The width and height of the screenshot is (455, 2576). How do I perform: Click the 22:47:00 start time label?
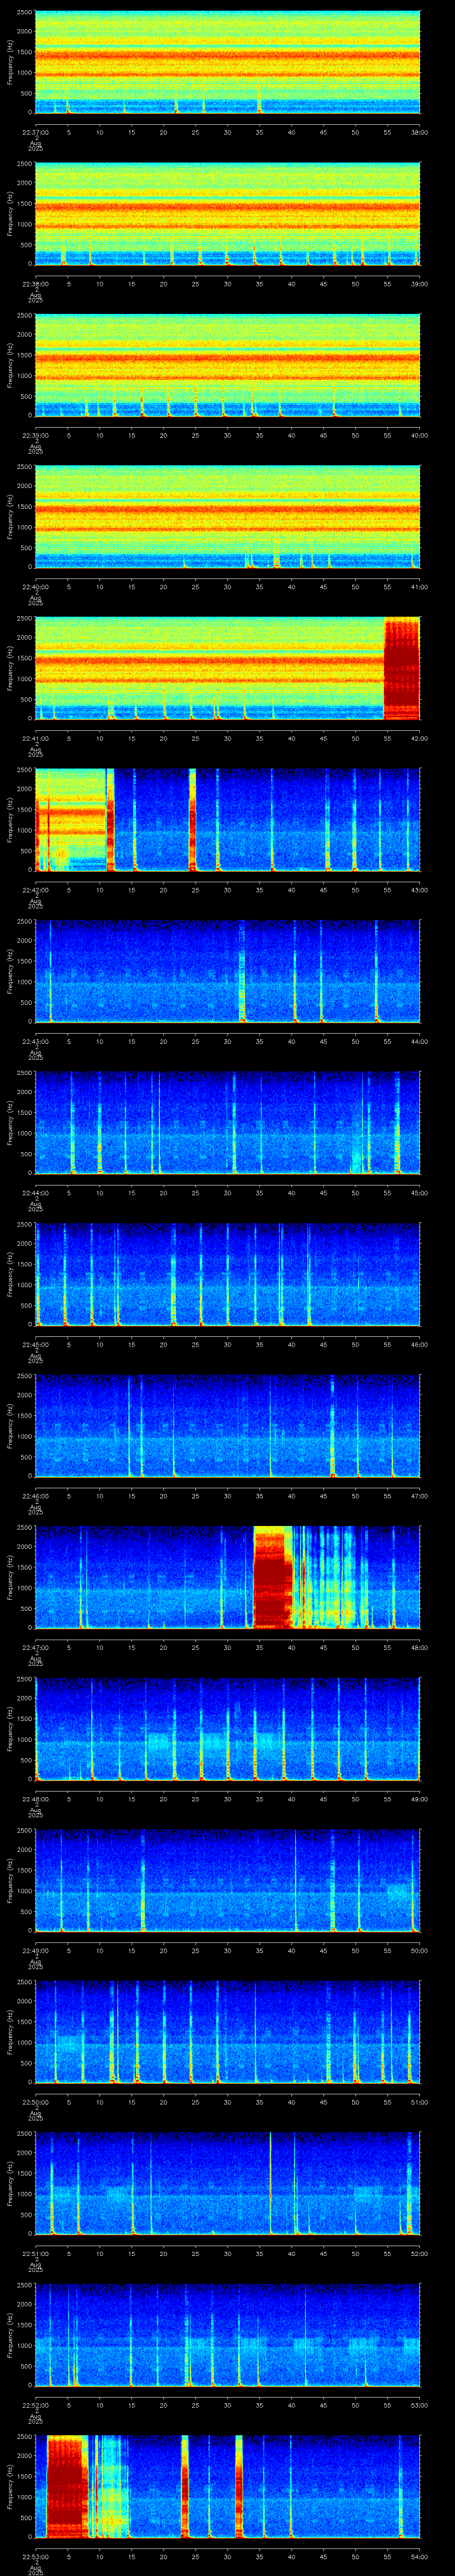36,1647
